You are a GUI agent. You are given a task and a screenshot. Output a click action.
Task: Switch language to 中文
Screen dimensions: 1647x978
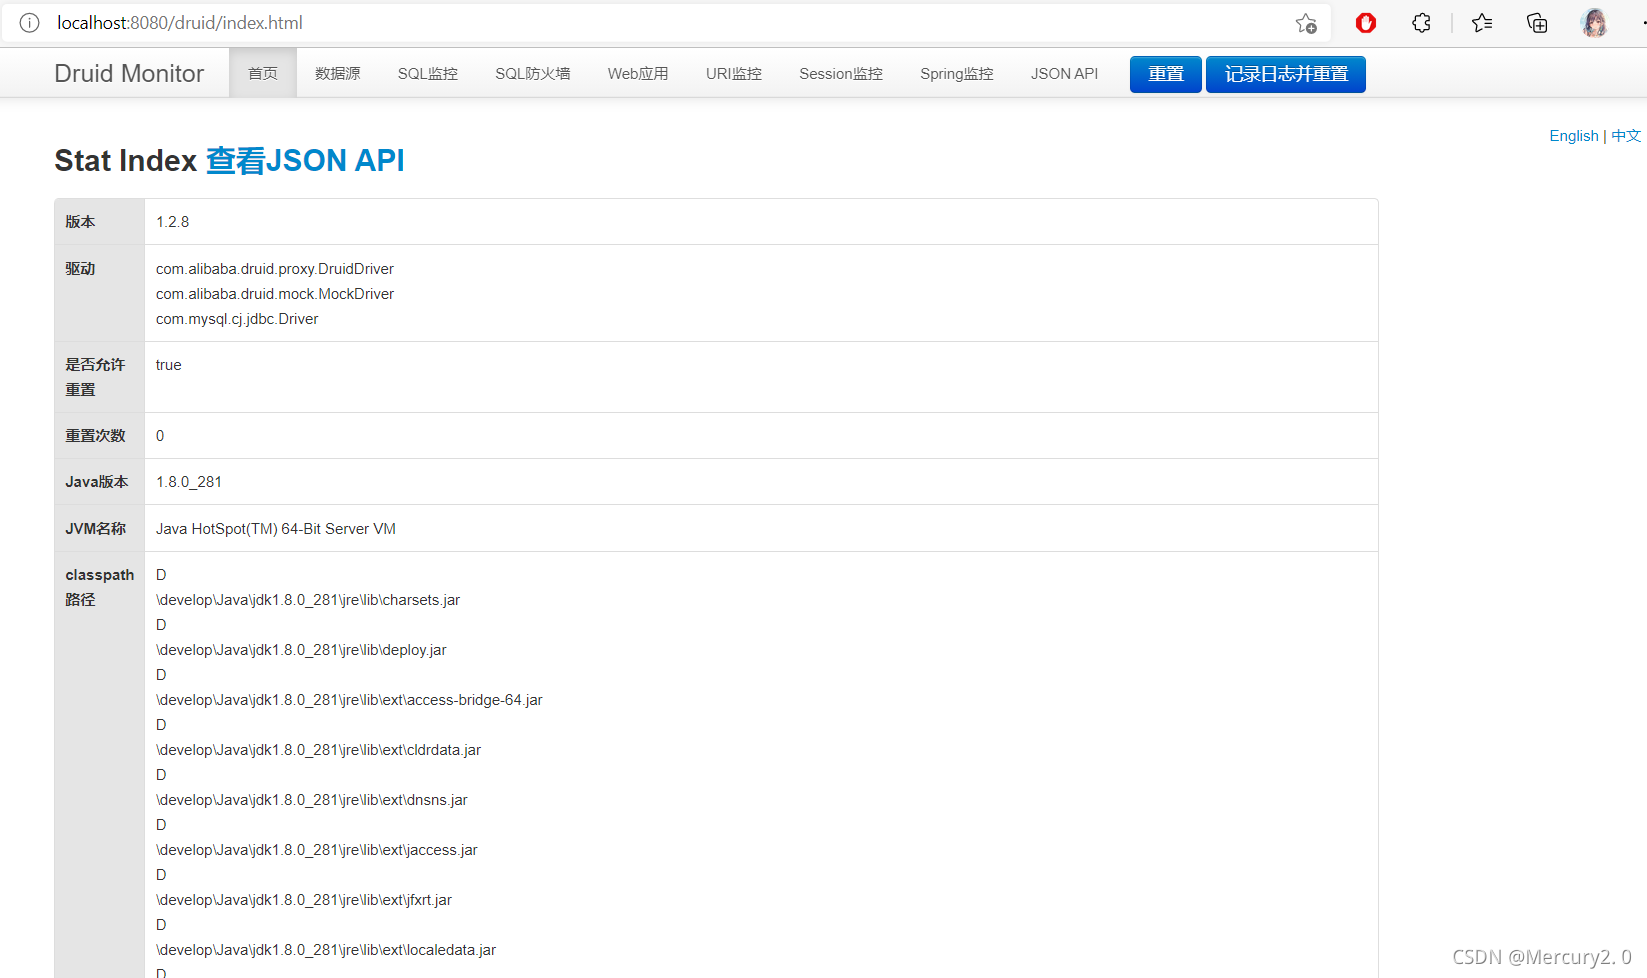(1626, 136)
